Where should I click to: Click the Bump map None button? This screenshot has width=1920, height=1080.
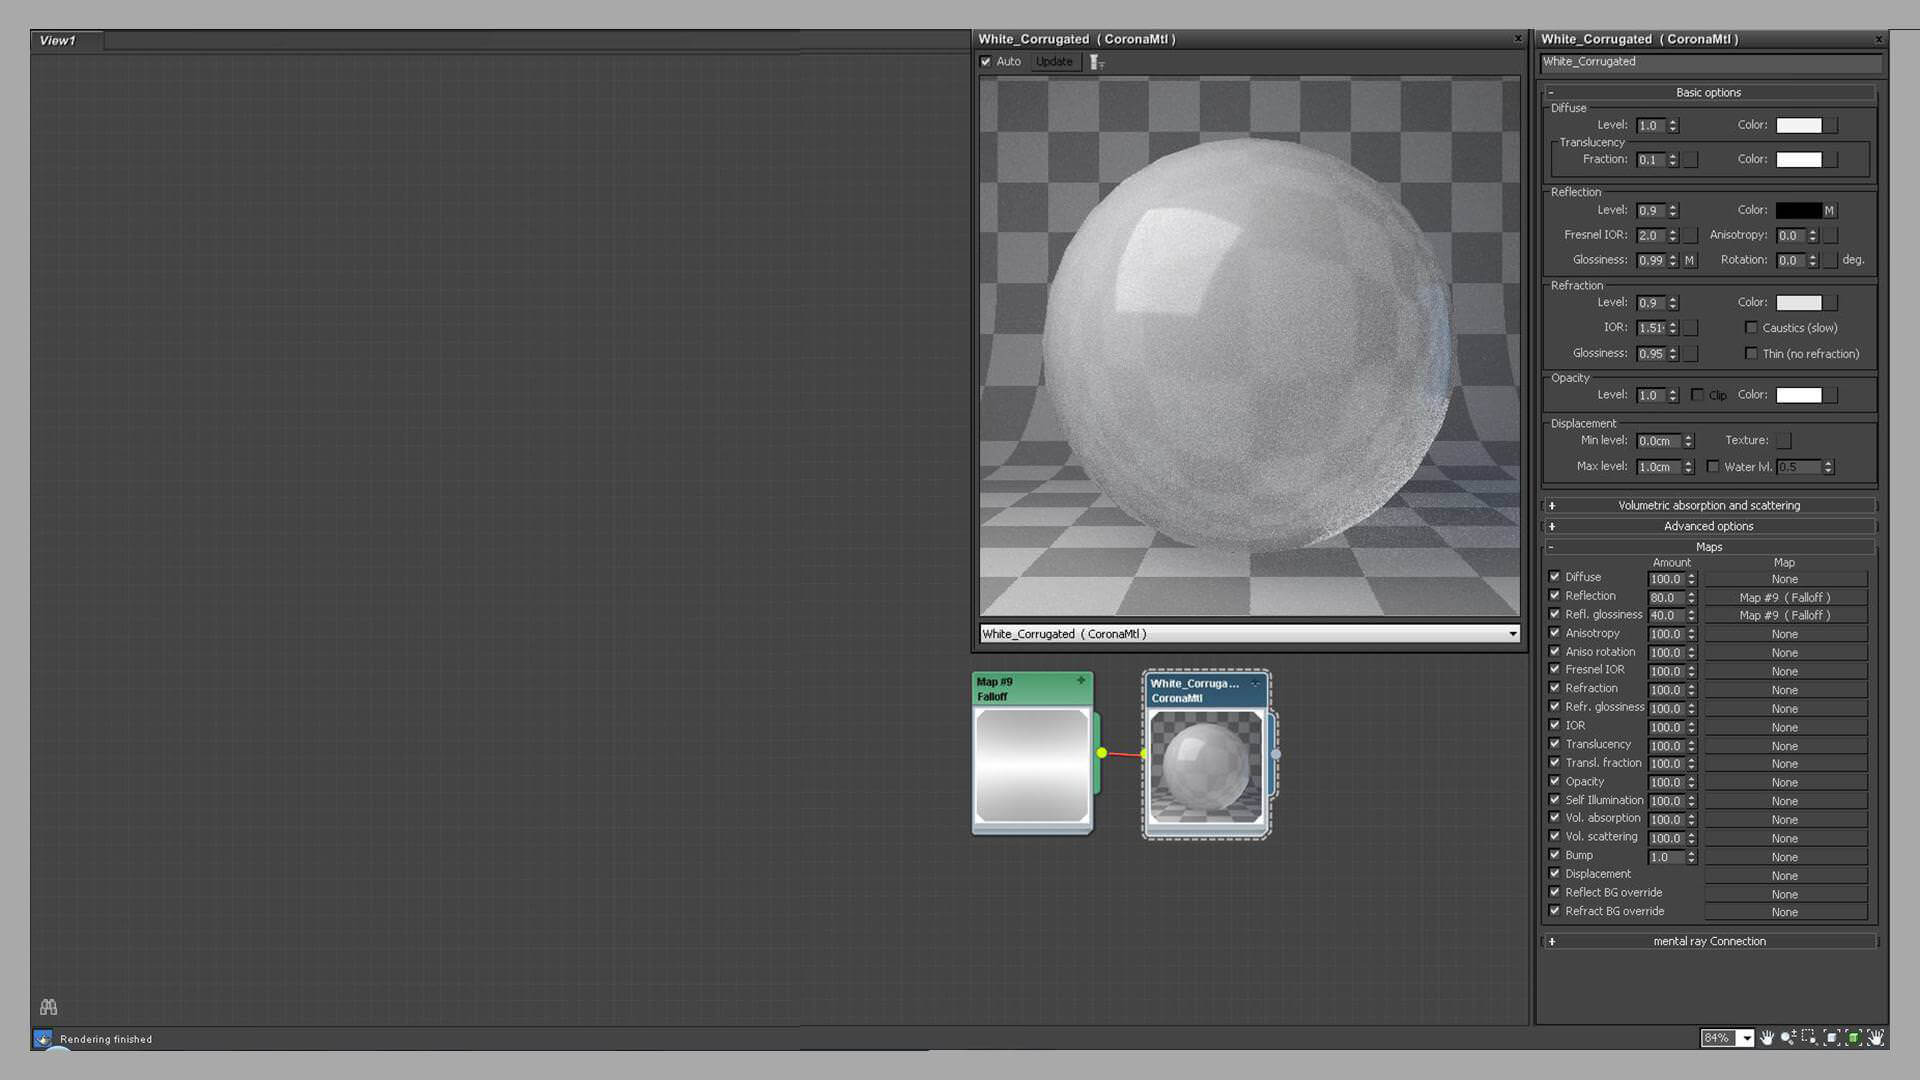[x=1785, y=858]
